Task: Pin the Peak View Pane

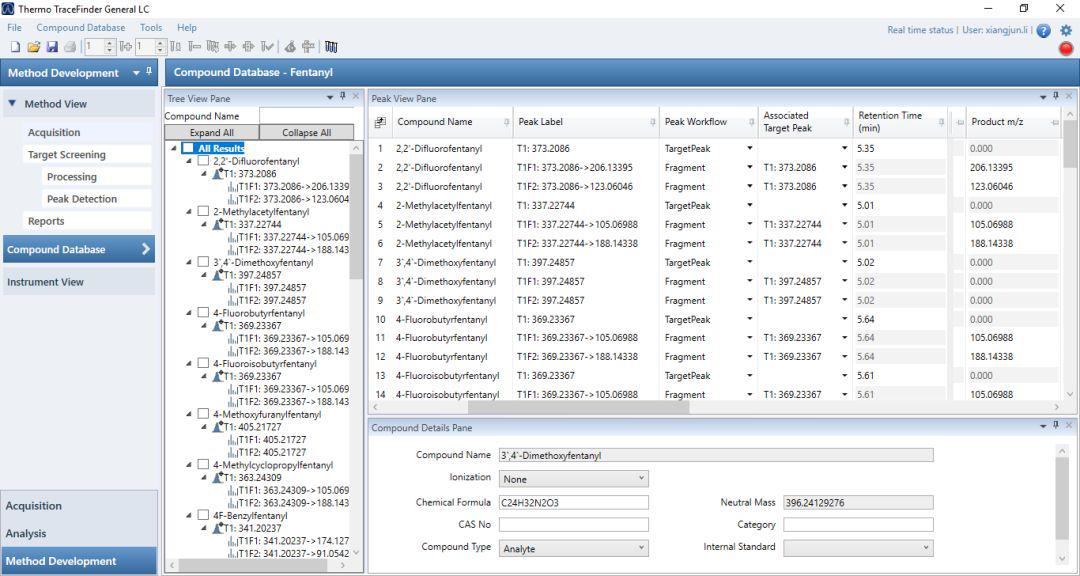Action: point(1056,96)
